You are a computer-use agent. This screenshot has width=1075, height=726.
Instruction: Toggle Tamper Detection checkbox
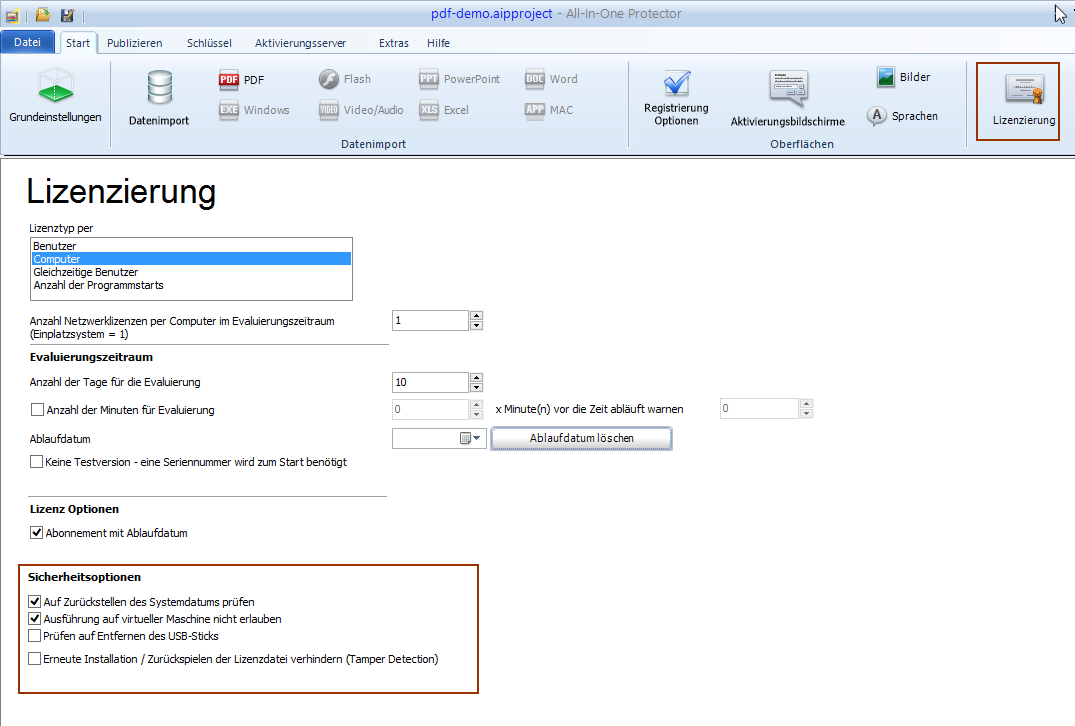pyautogui.click(x=36, y=659)
